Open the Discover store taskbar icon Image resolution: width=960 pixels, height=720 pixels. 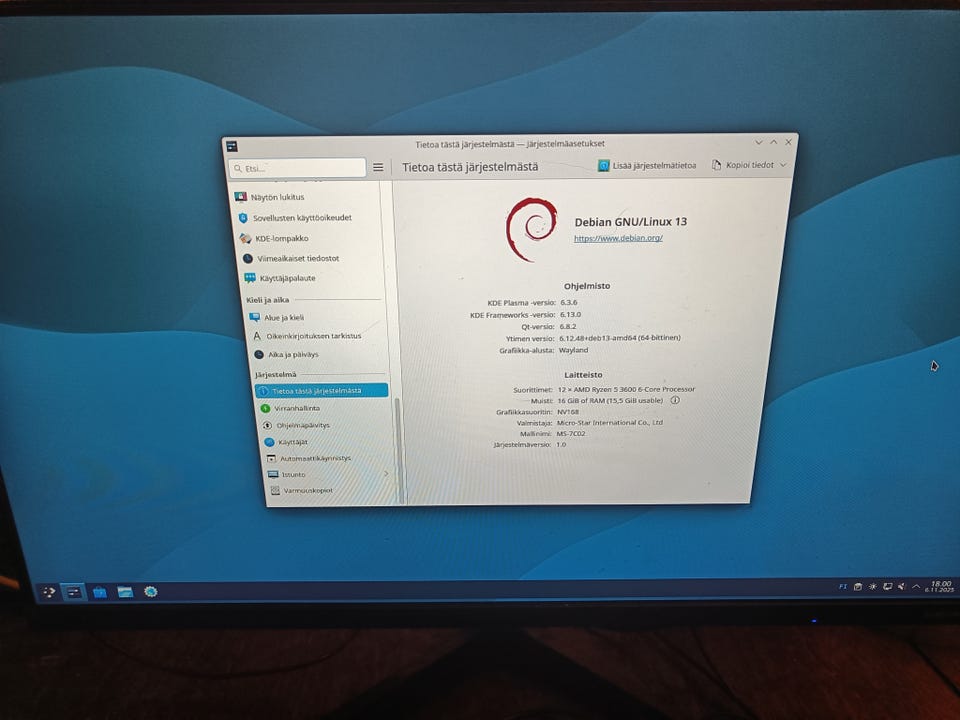[100, 592]
